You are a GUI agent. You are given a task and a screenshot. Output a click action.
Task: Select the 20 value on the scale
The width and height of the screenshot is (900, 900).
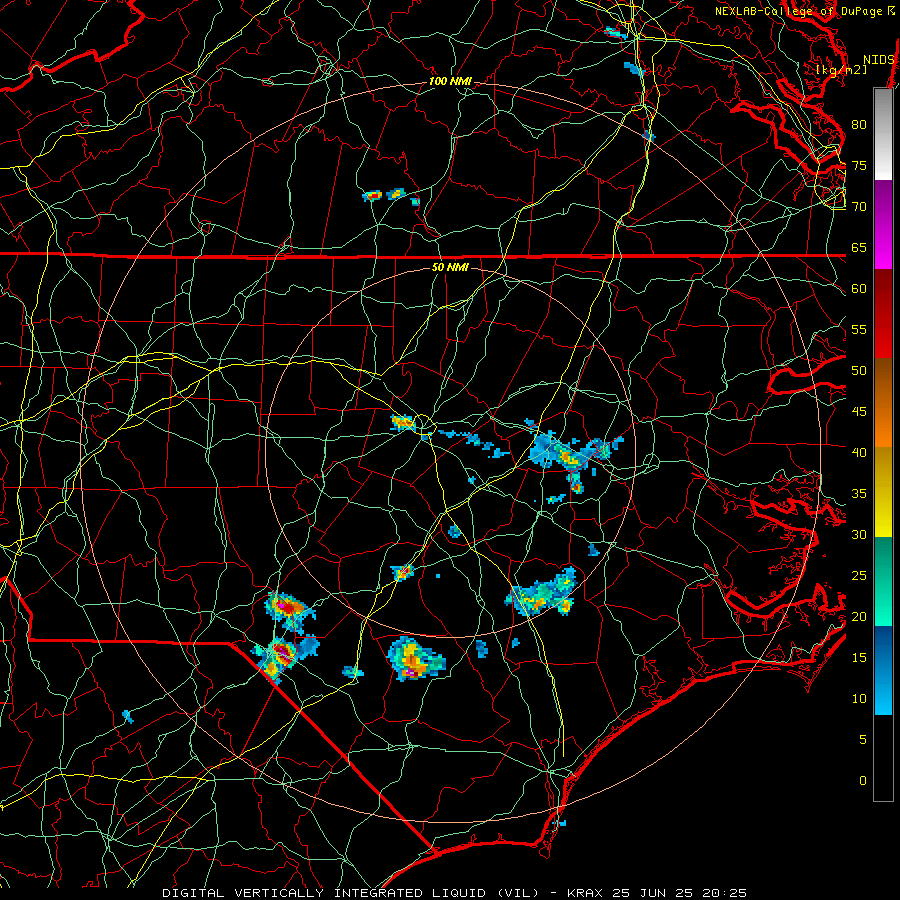[859, 616]
